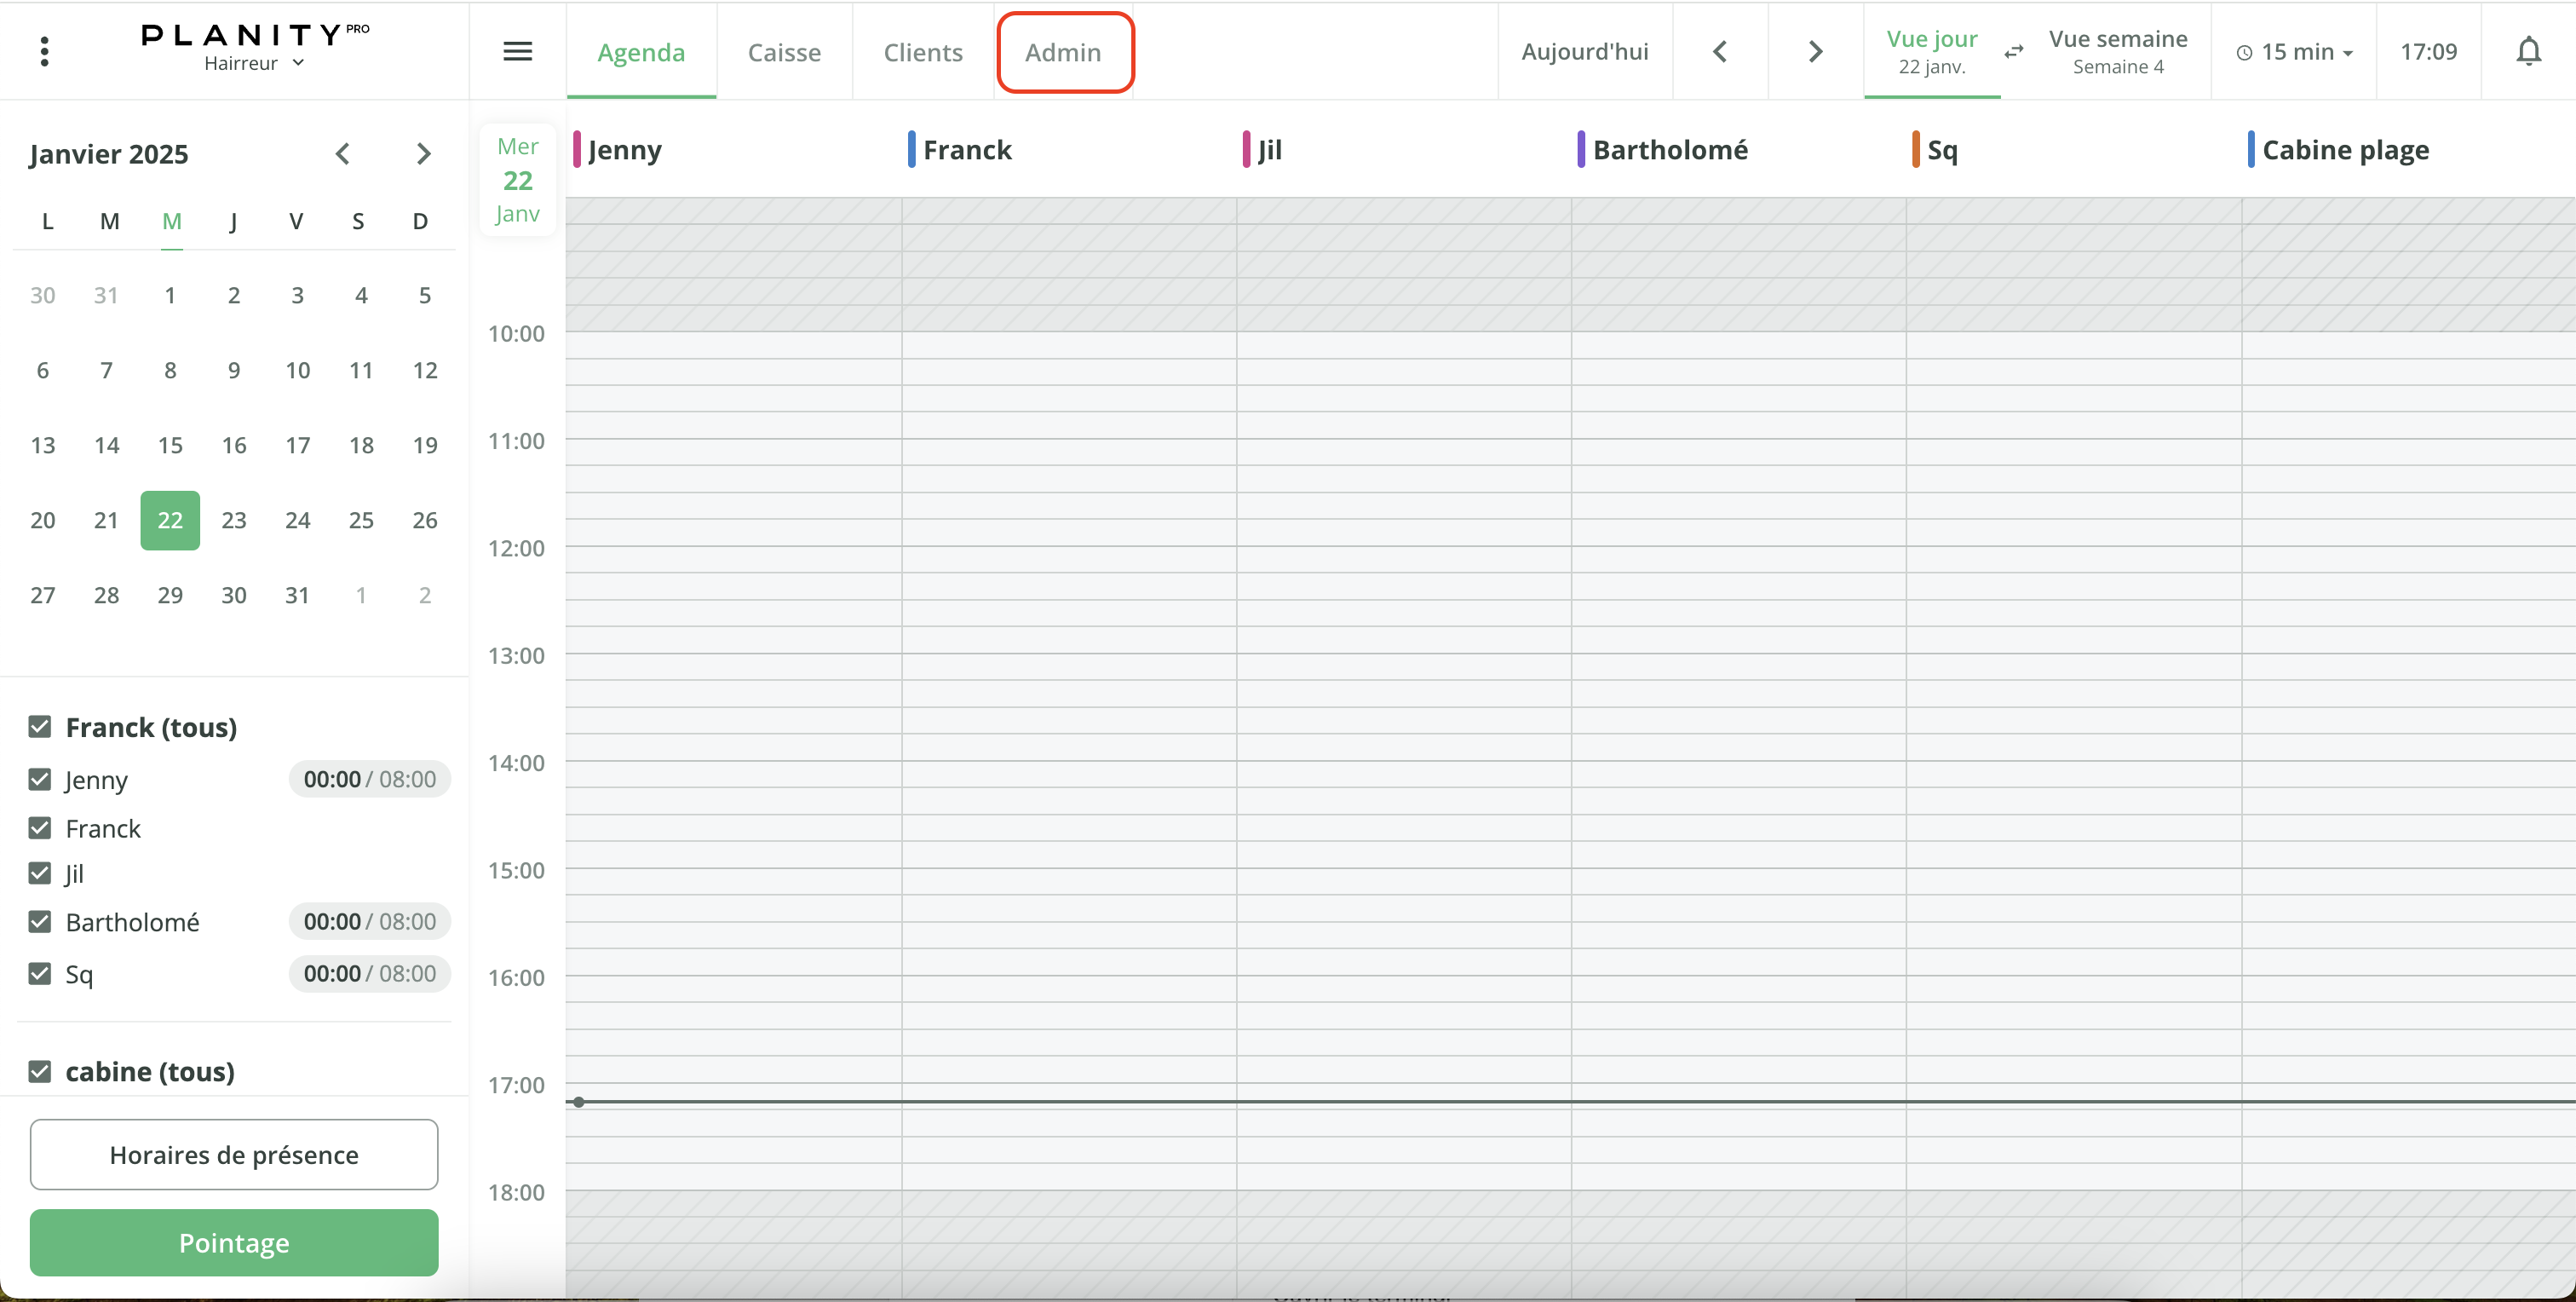Click the hamburger menu icon
Screen dimensions: 2576x1302
(517, 51)
